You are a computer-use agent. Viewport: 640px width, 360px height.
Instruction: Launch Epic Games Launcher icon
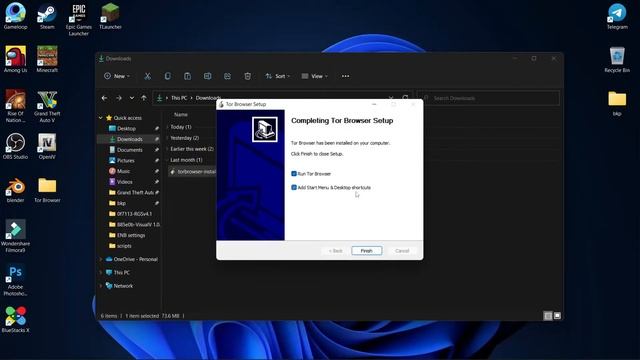[78, 20]
